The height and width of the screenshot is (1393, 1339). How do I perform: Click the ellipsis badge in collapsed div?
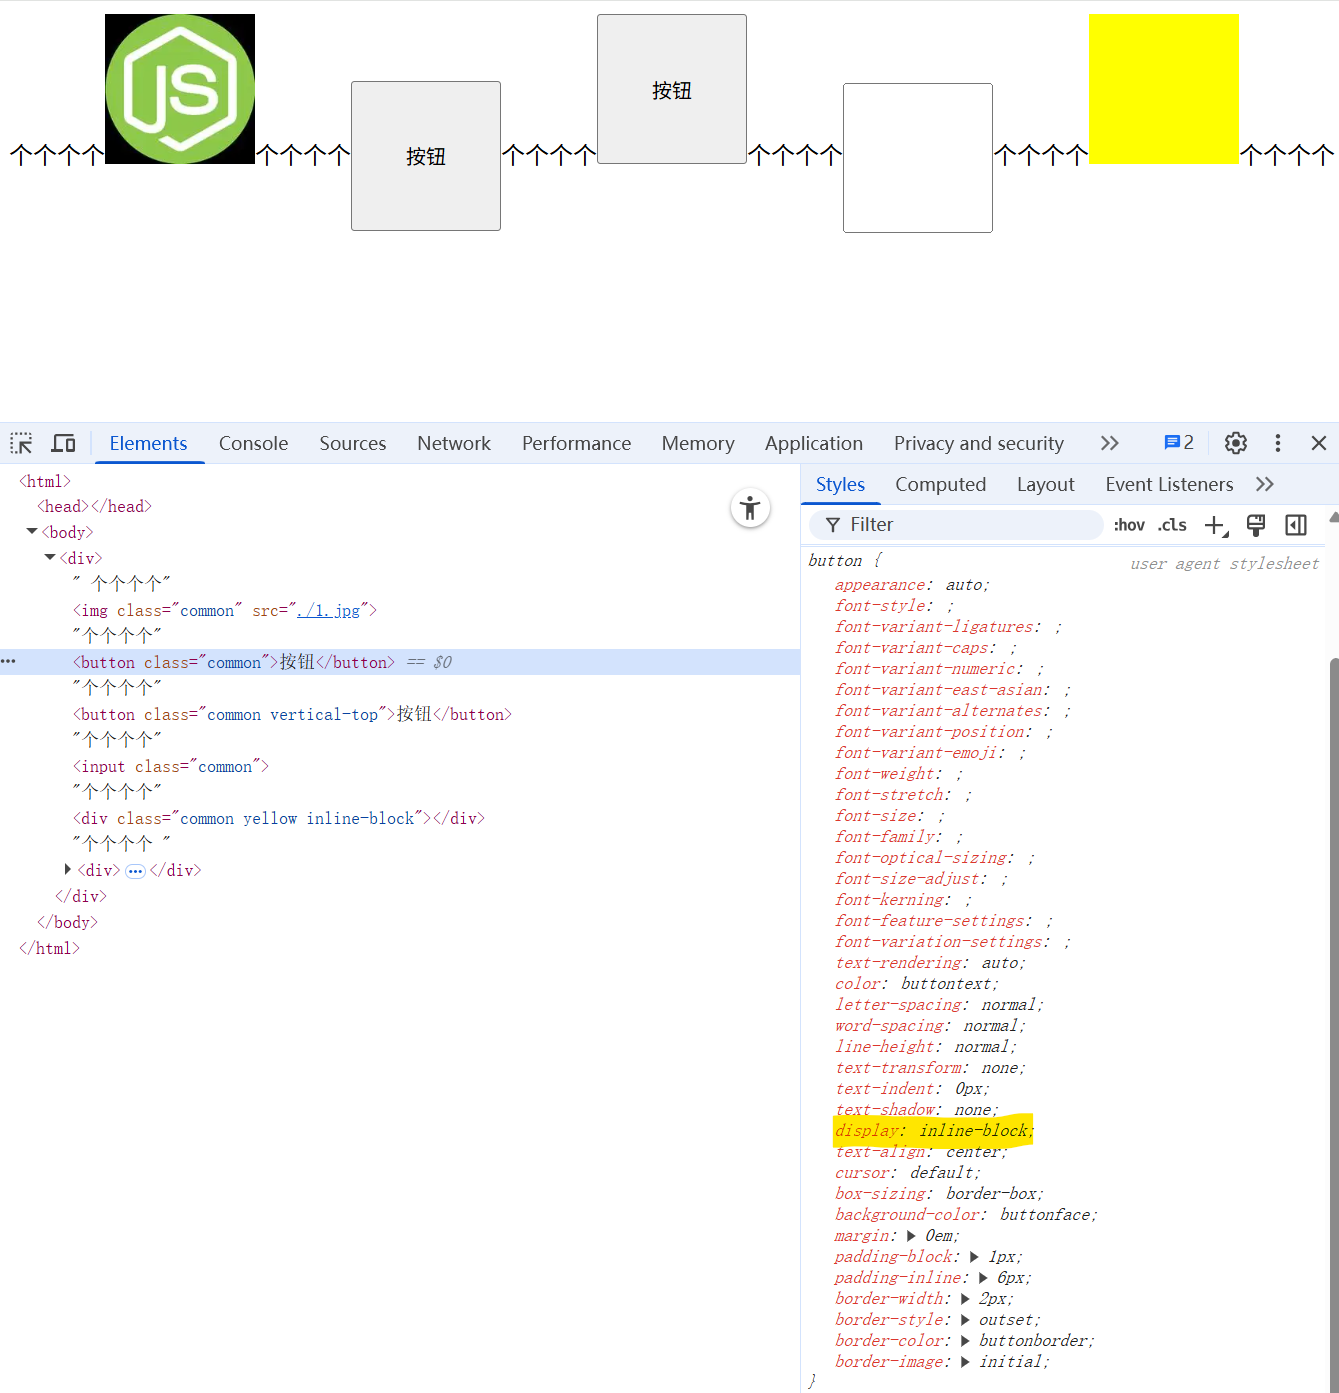click(135, 871)
